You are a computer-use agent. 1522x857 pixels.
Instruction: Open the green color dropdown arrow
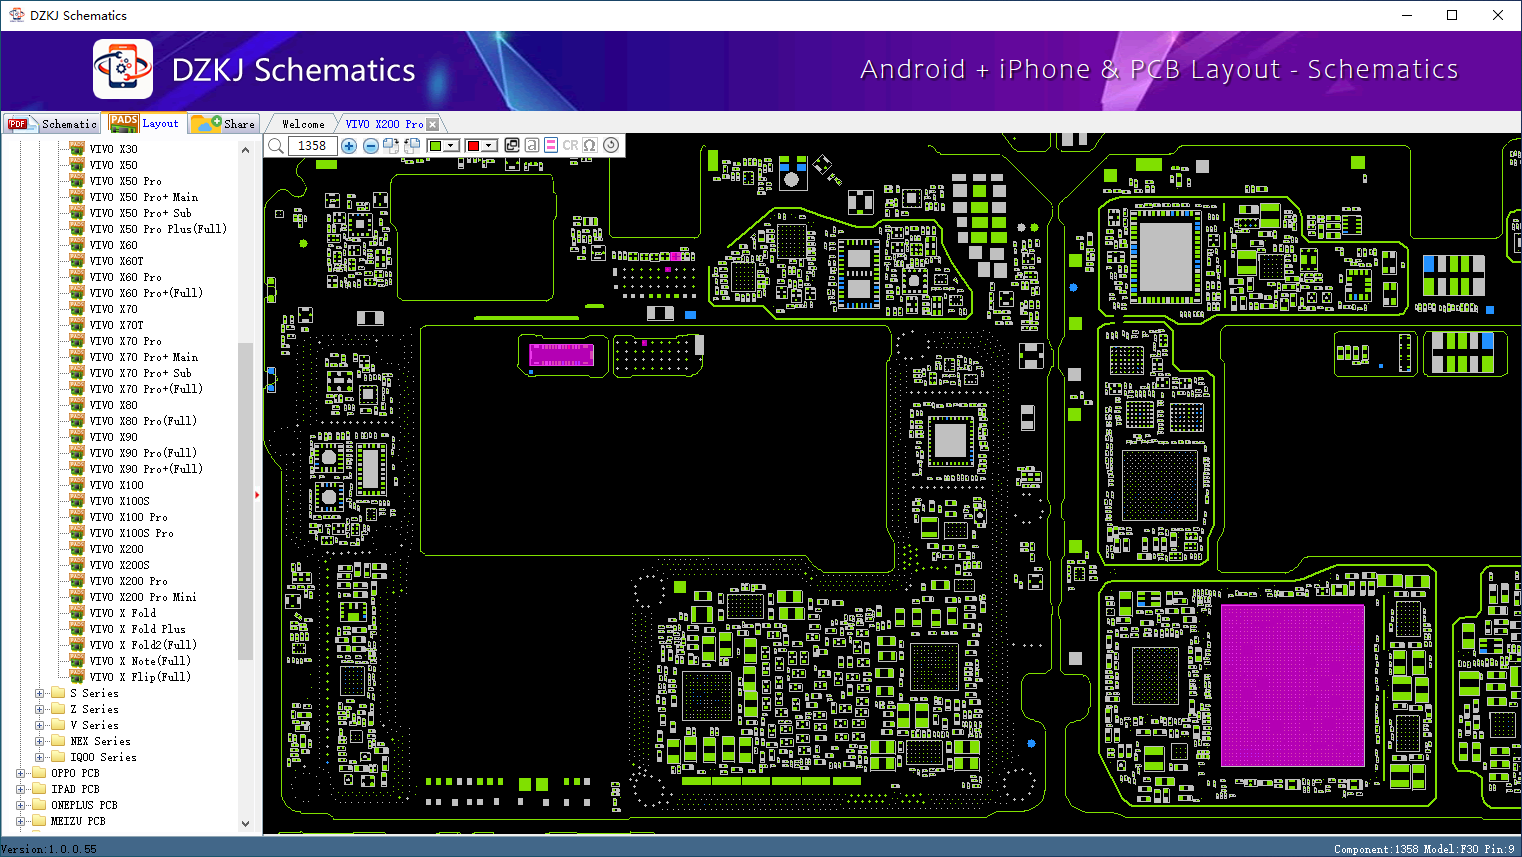pyautogui.click(x=451, y=146)
